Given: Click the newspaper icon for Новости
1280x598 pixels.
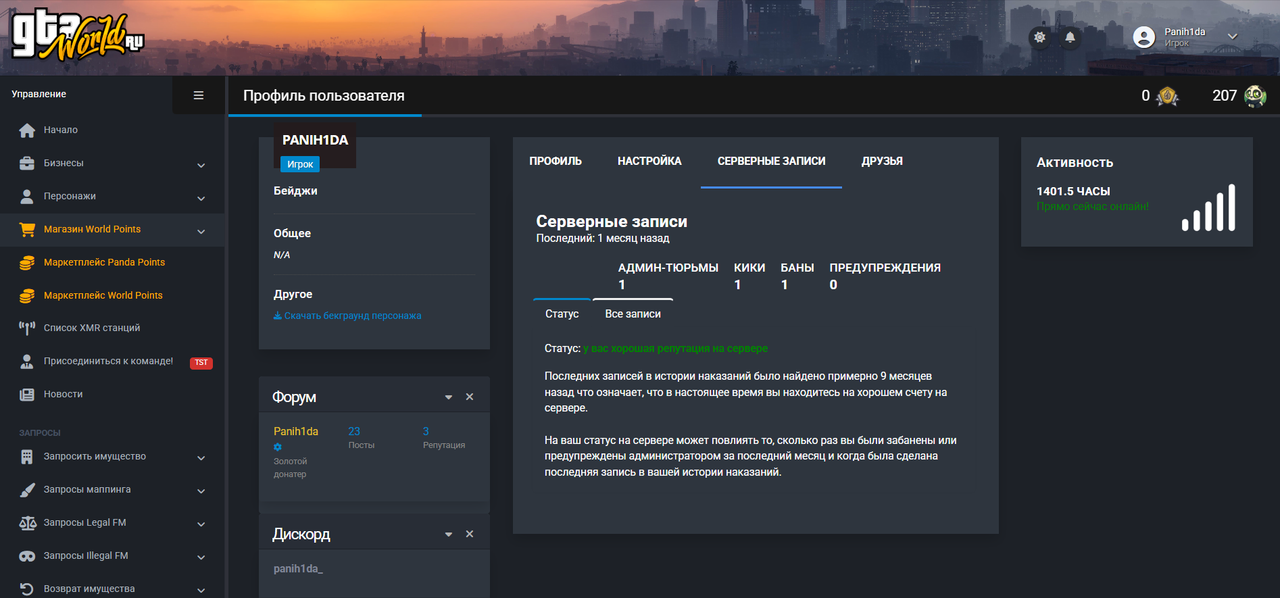Looking at the screenshot, I should click(27, 394).
